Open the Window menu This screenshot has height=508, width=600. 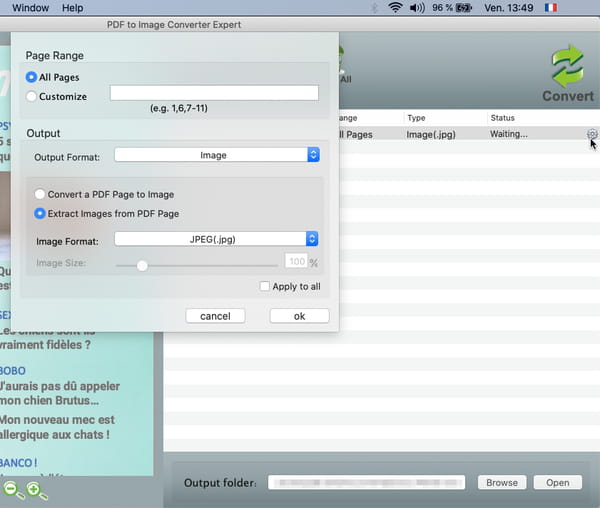31,8
